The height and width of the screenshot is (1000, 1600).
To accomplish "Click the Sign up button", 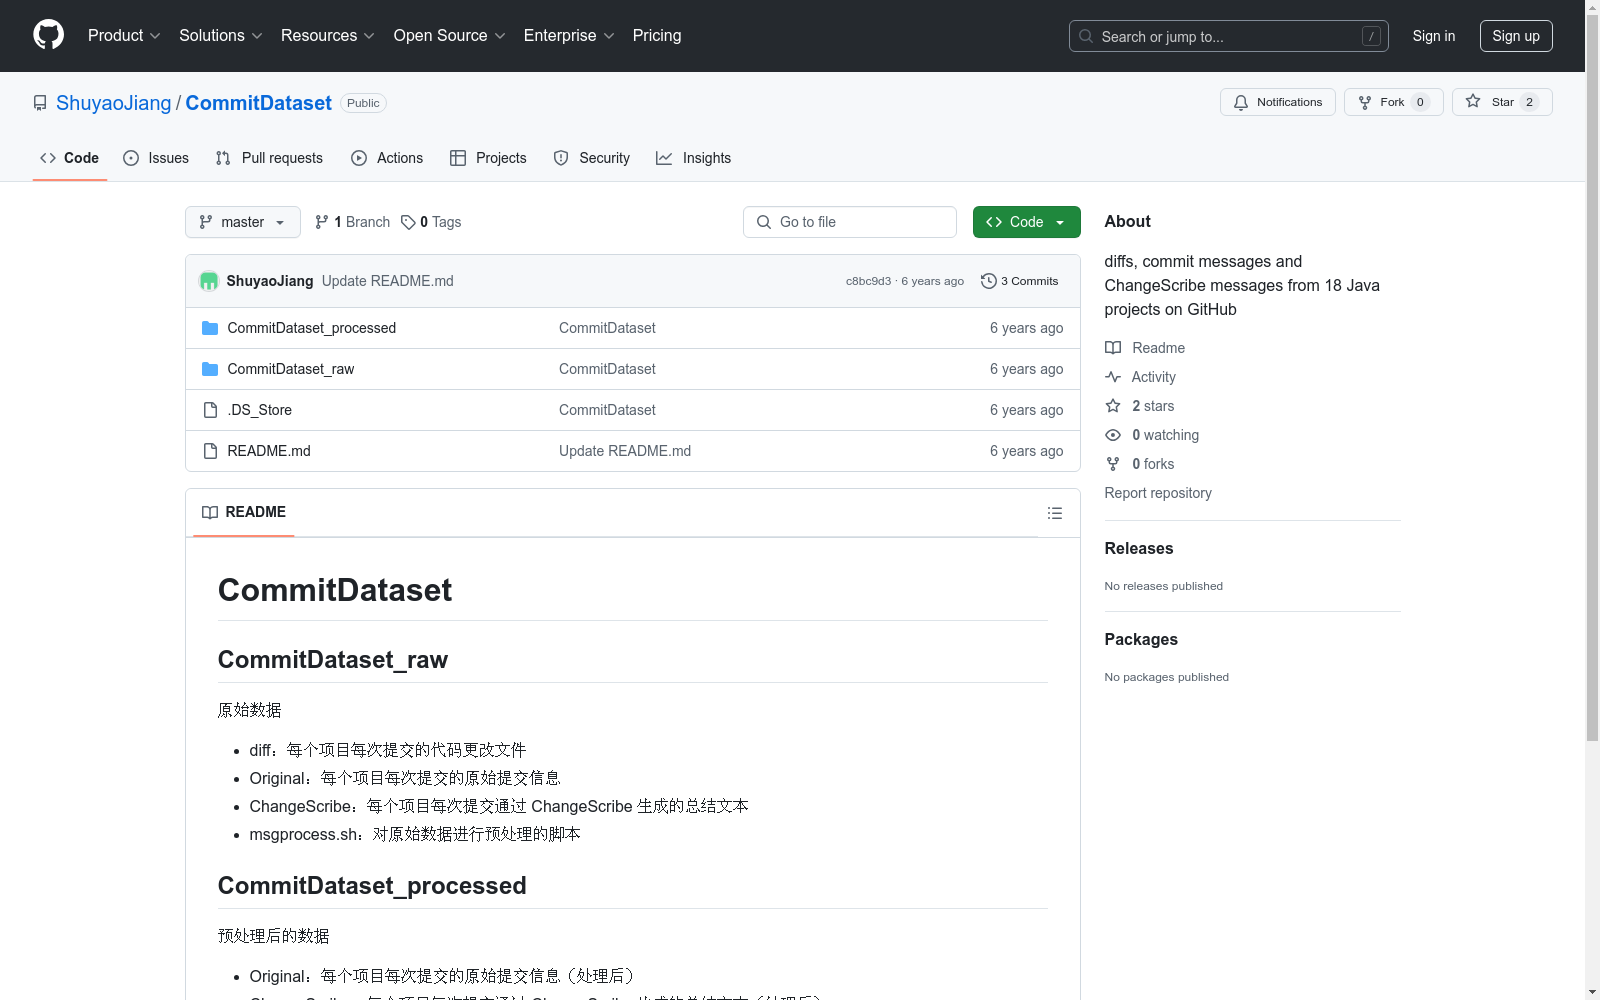I will tap(1516, 36).
